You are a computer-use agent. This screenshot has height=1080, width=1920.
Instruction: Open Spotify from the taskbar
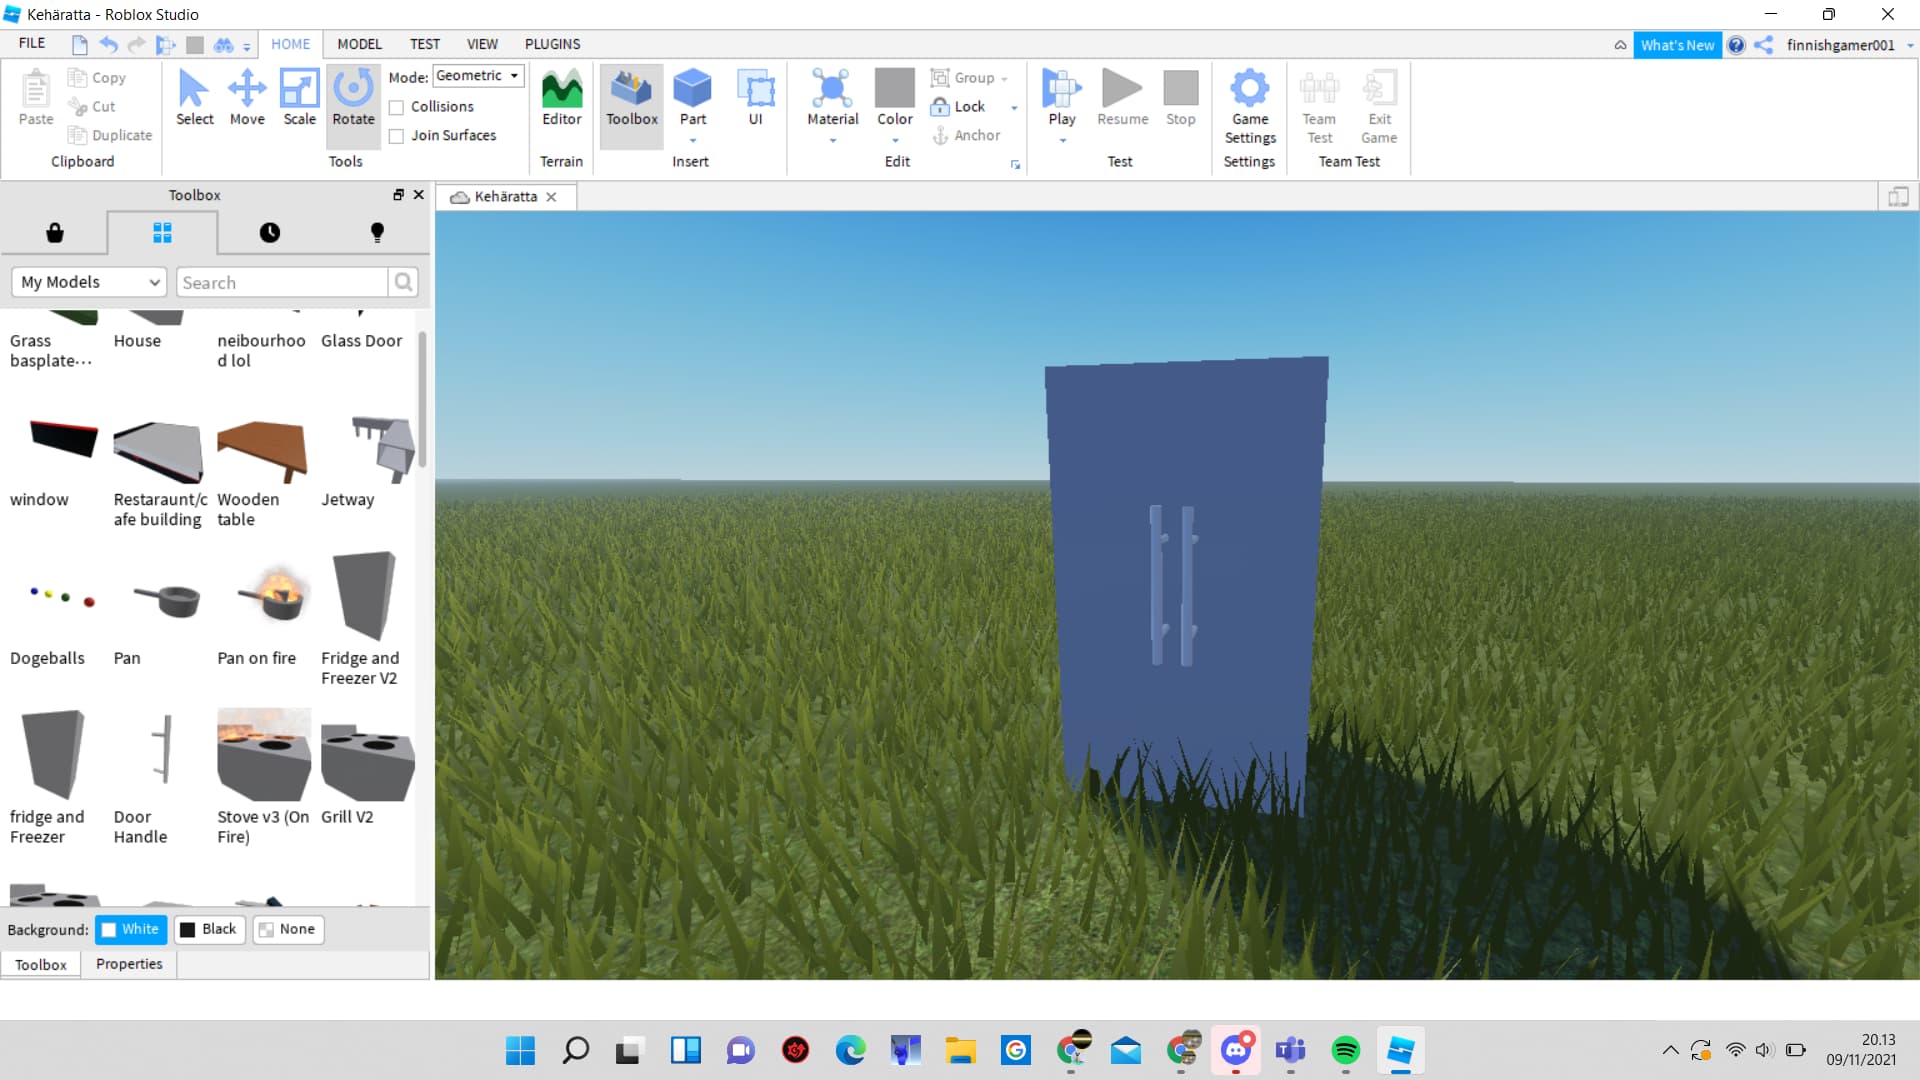pyautogui.click(x=1345, y=1050)
